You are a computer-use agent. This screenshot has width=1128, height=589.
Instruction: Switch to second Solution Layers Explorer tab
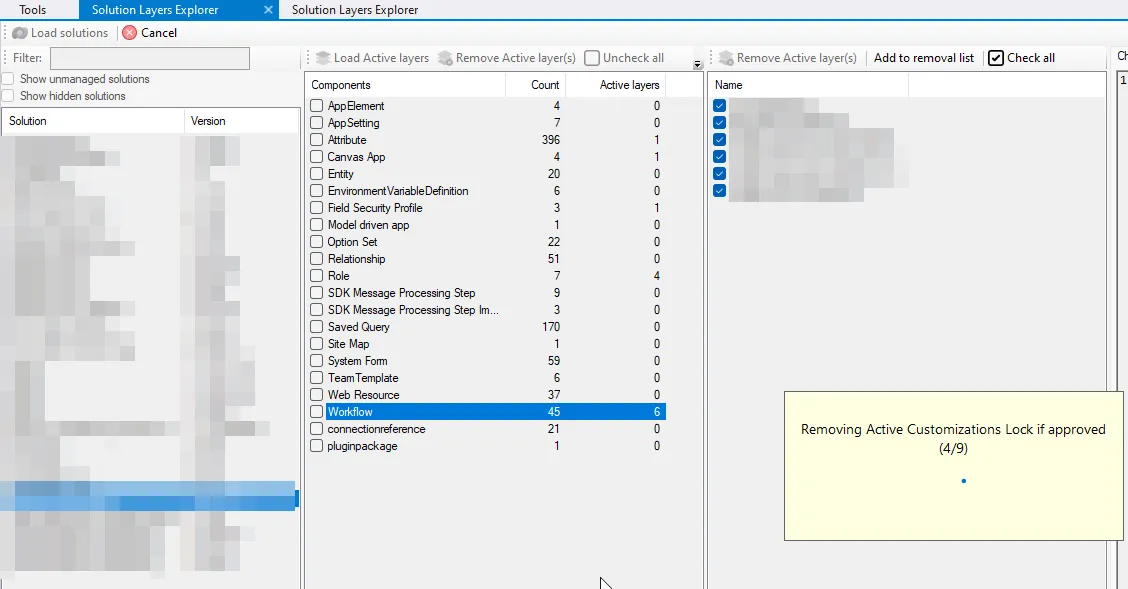(355, 10)
